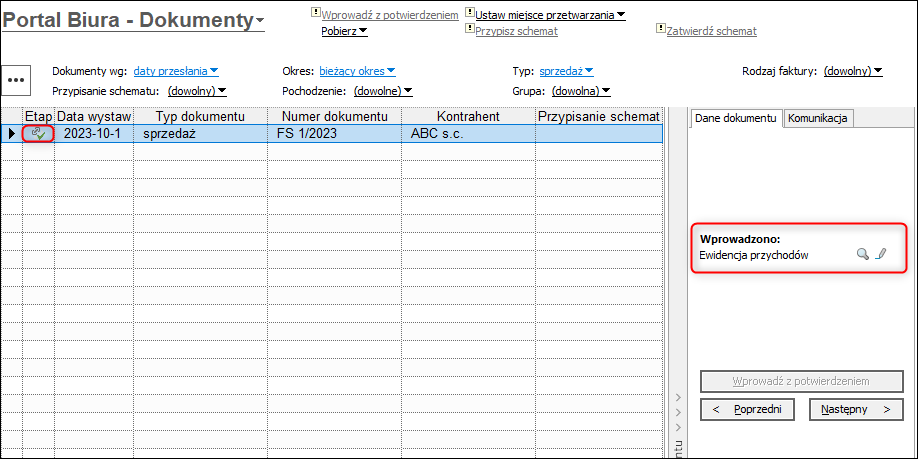This screenshot has width=918, height=459.
Task: Click the Wprowadź z potwierdzeniem button in panel
Action: tap(801, 381)
